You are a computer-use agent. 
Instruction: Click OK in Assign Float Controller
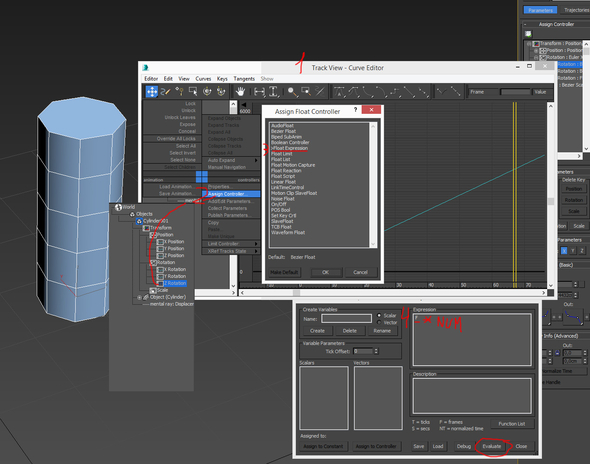325,272
